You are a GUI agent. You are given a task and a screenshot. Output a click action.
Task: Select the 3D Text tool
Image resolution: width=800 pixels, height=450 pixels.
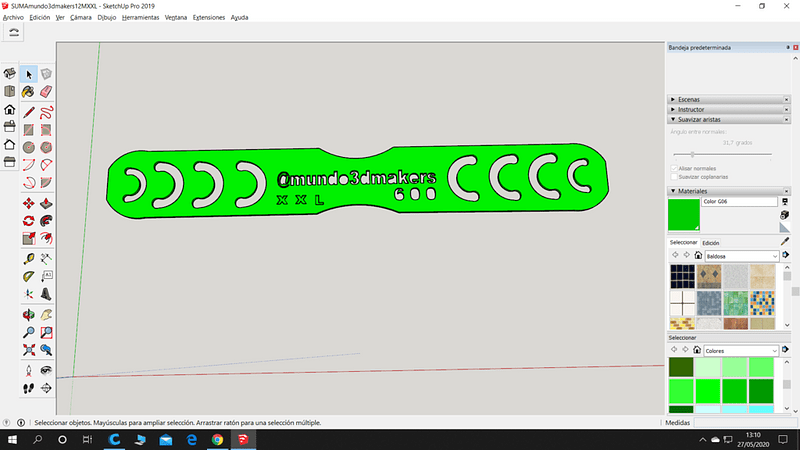tap(46, 294)
